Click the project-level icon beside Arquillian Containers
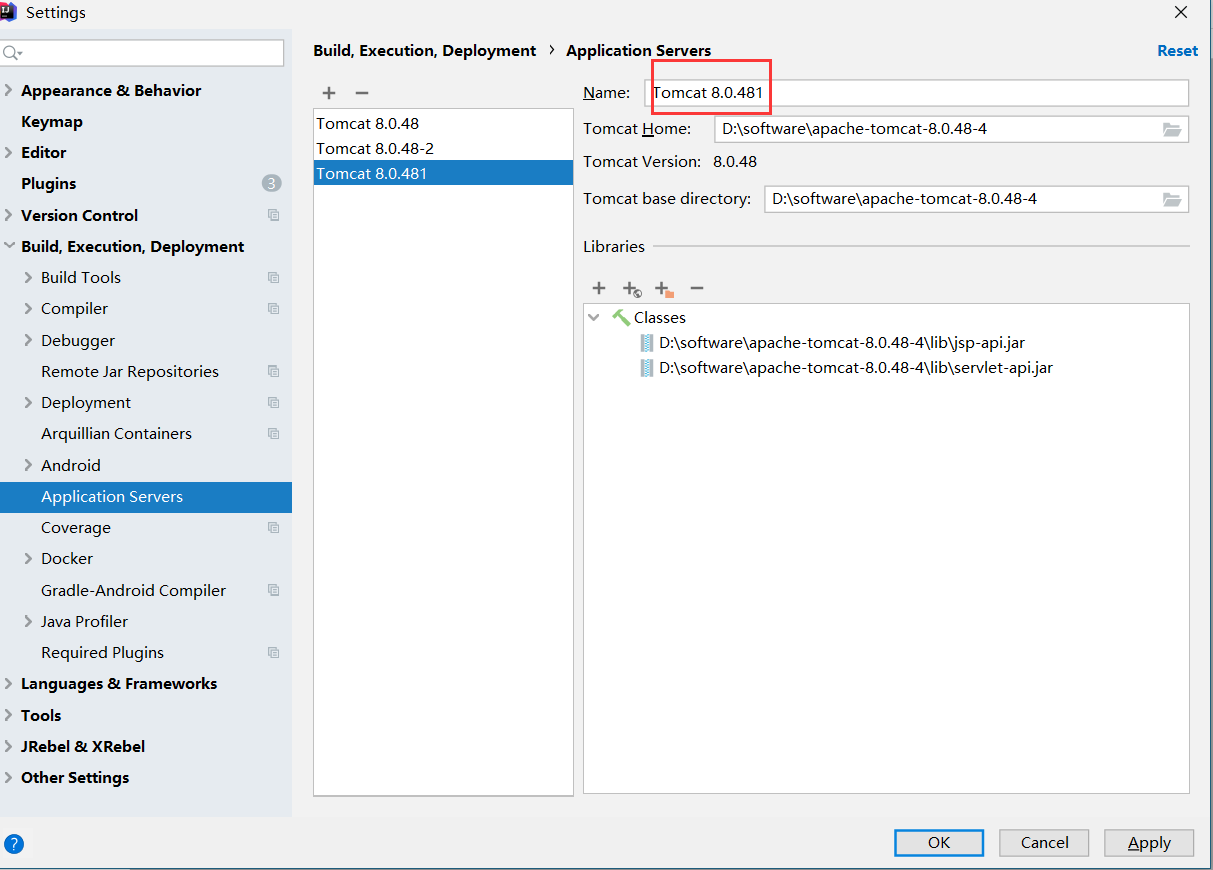The image size is (1213, 870). tap(274, 433)
